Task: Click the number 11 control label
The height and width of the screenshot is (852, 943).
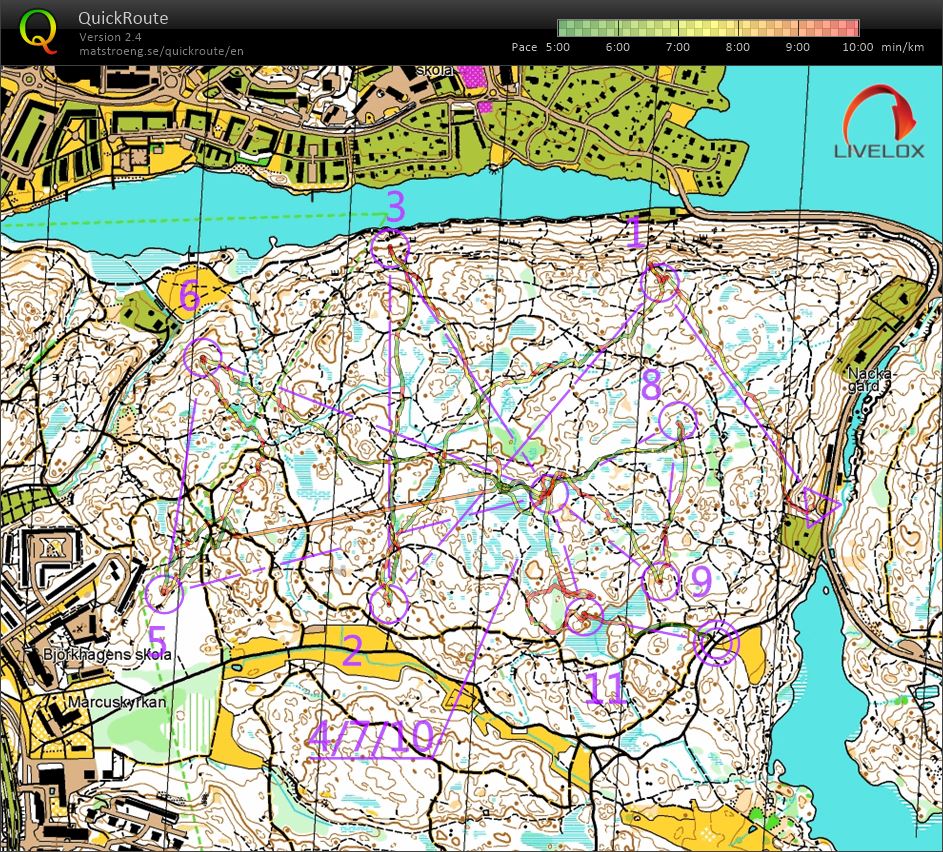Action: (x=604, y=688)
